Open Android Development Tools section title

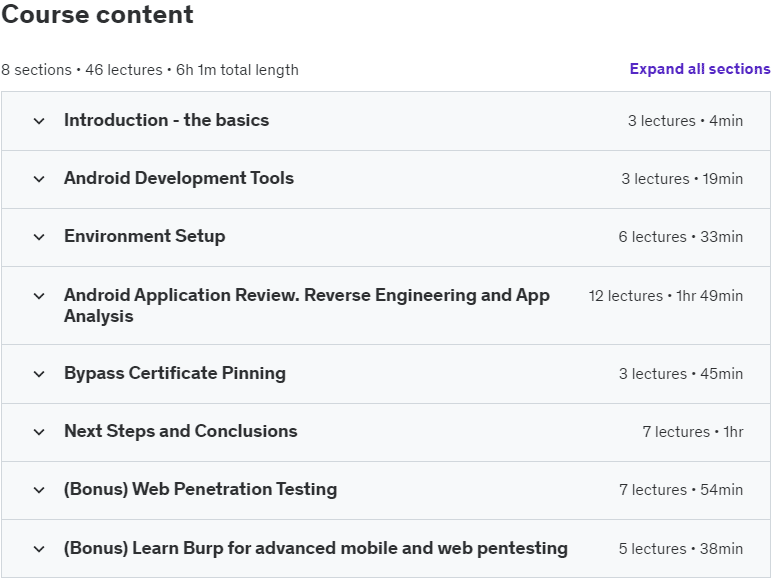point(179,178)
